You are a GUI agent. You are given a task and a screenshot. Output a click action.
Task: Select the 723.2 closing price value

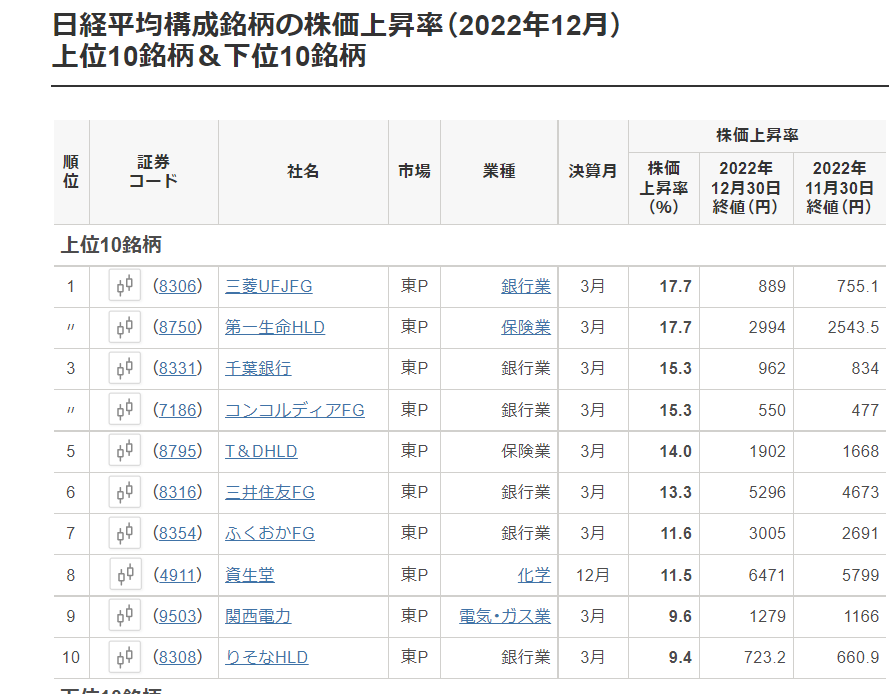[x=765, y=657]
